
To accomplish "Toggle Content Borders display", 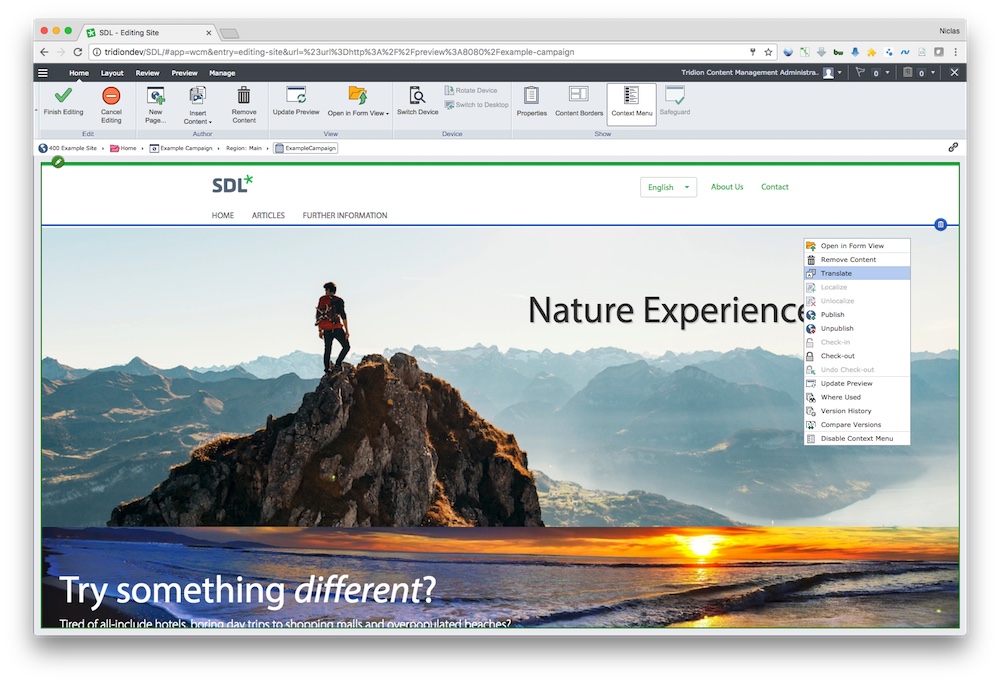I will coord(579,95).
